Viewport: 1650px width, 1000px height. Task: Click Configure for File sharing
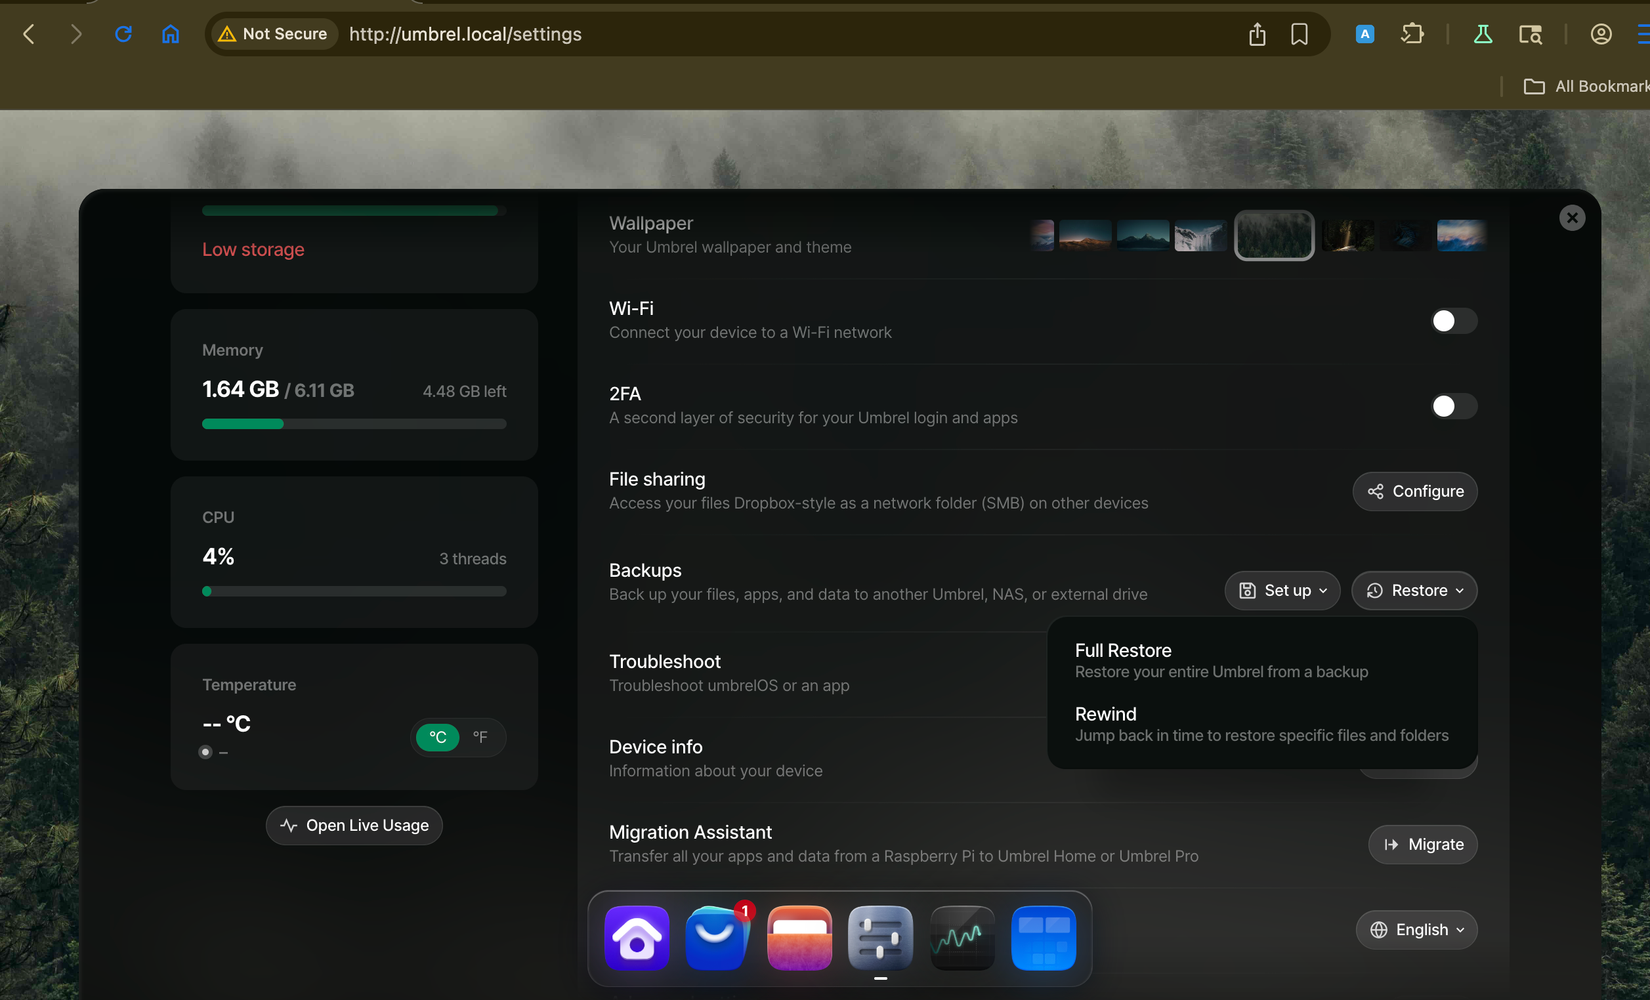point(1415,491)
